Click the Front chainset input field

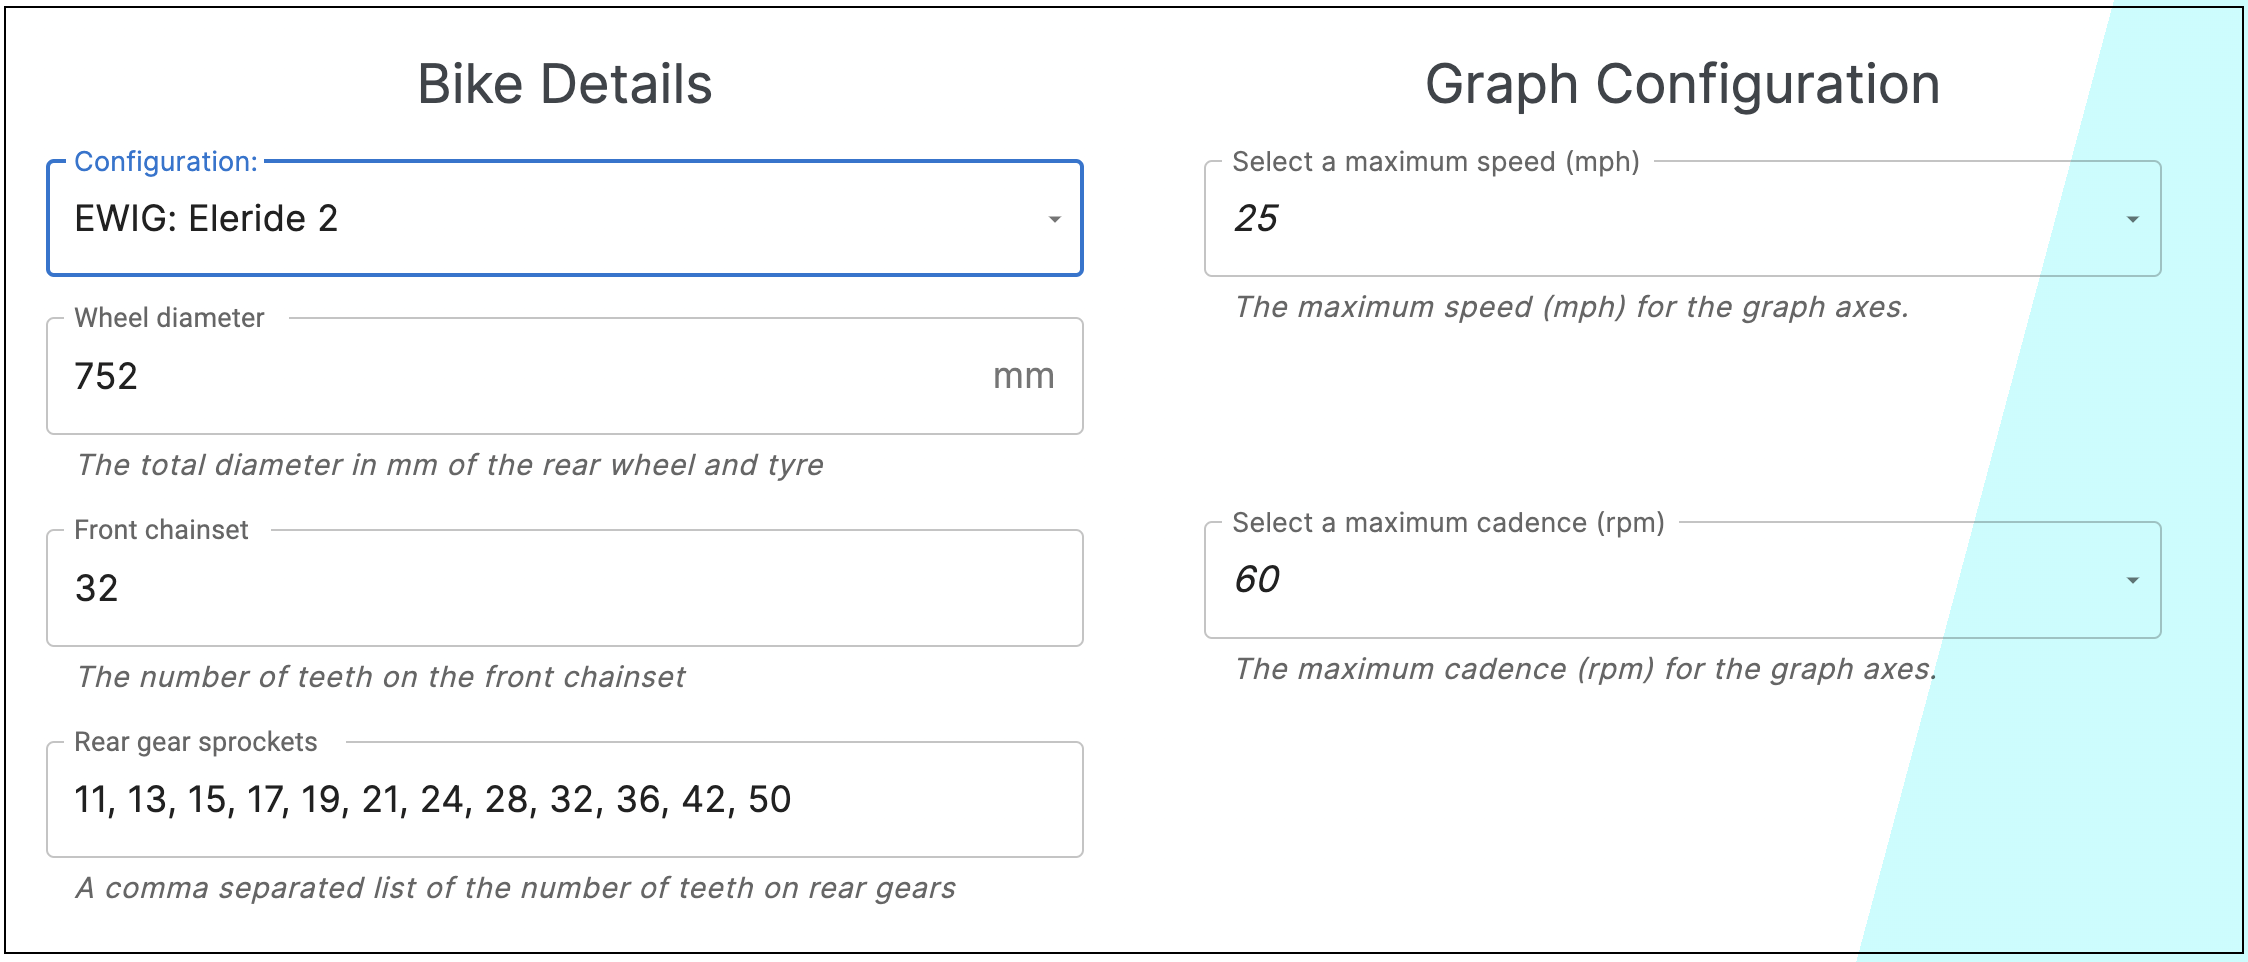[500, 588]
